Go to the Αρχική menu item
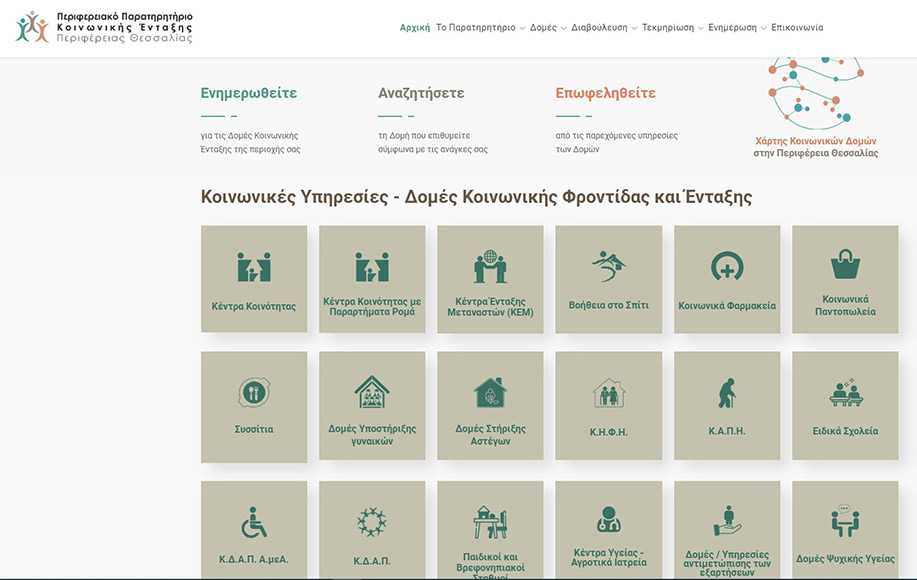The image size is (917, 580). (415, 27)
